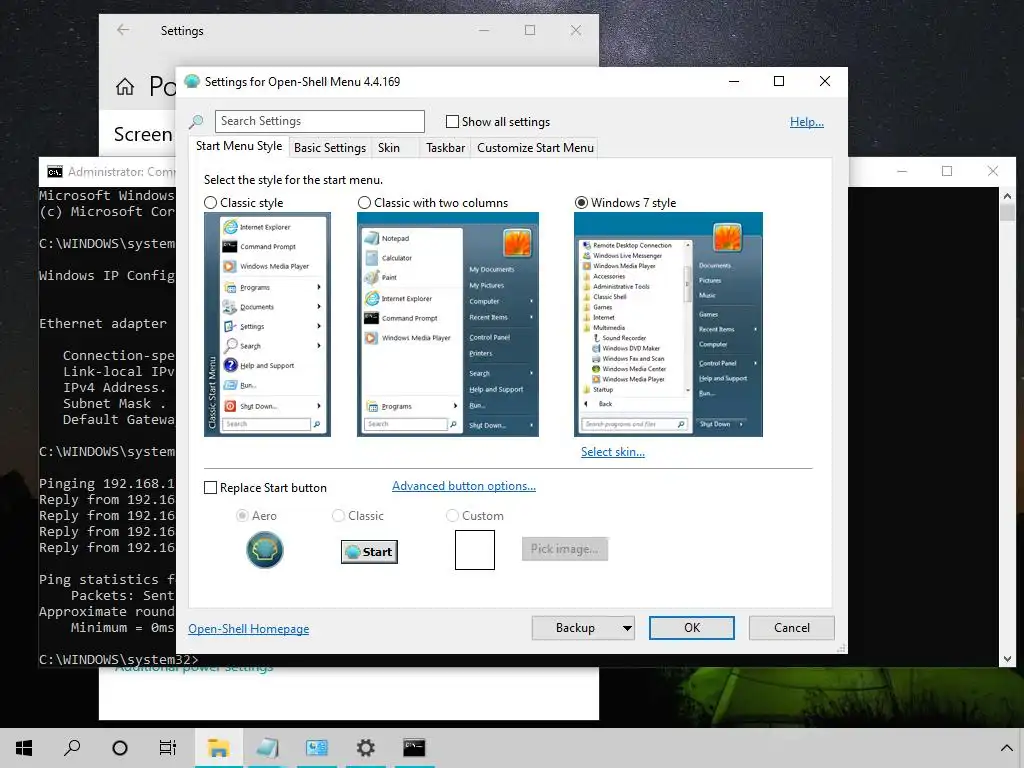Click the Cancel button
This screenshot has width=1024, height=768.
[x=792, y=628]
